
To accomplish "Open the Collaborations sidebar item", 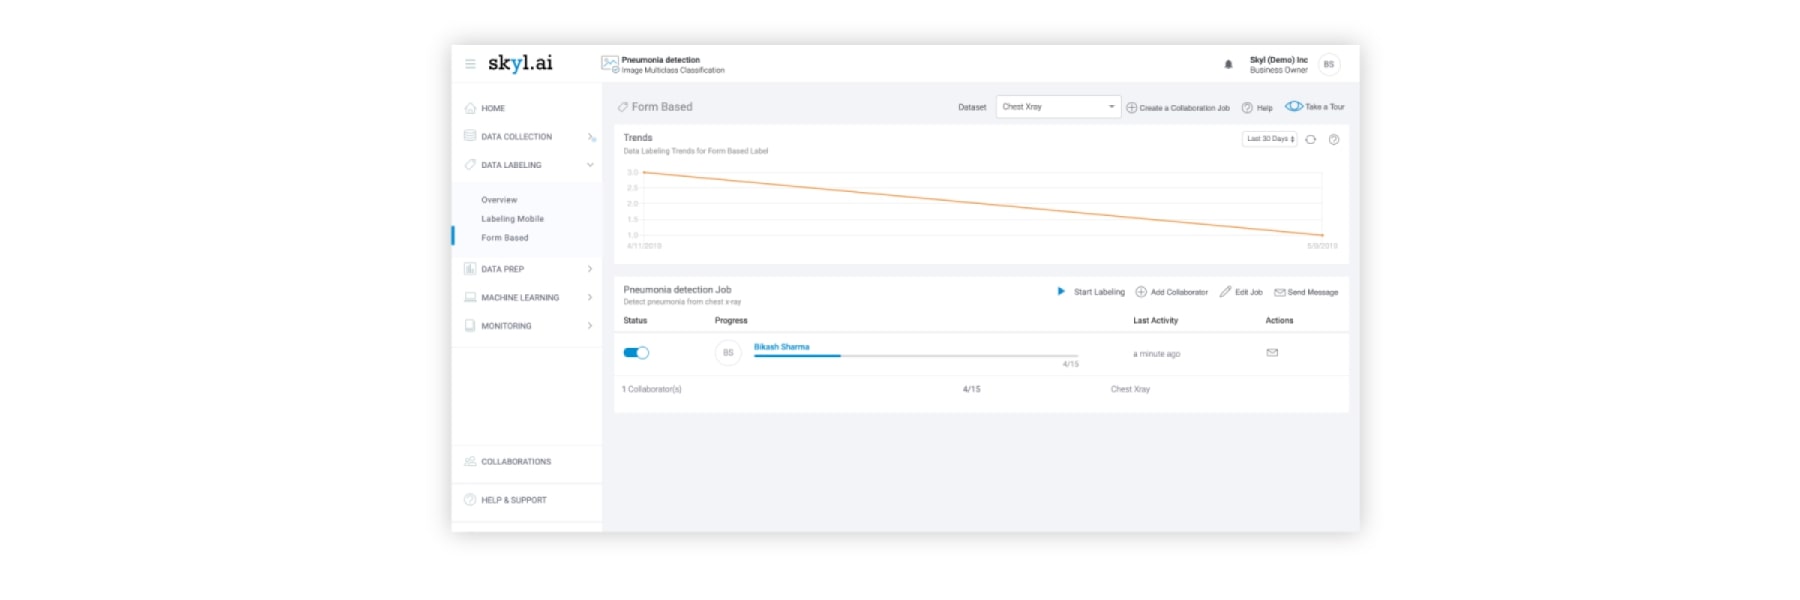I will click(515, 462).
